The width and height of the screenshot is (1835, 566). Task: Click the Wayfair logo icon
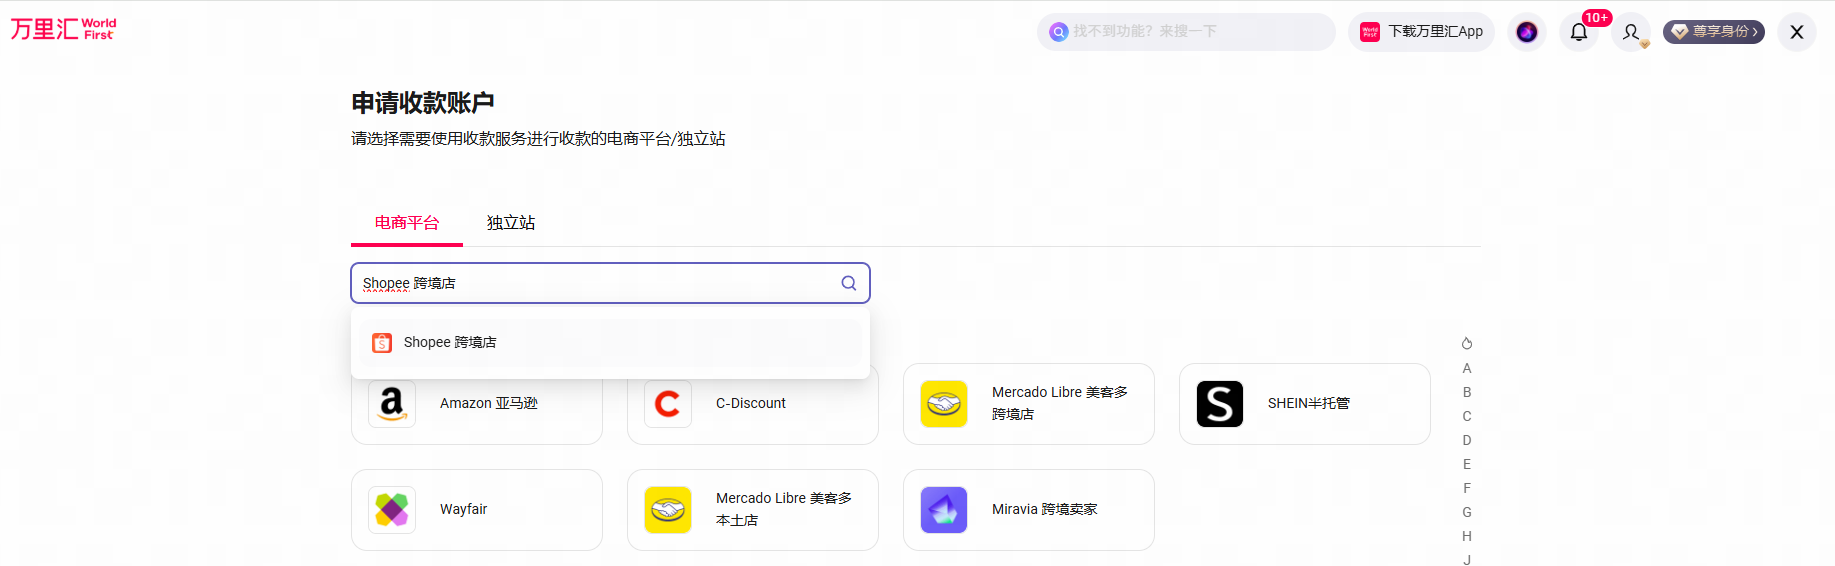(x=392, y=510)
